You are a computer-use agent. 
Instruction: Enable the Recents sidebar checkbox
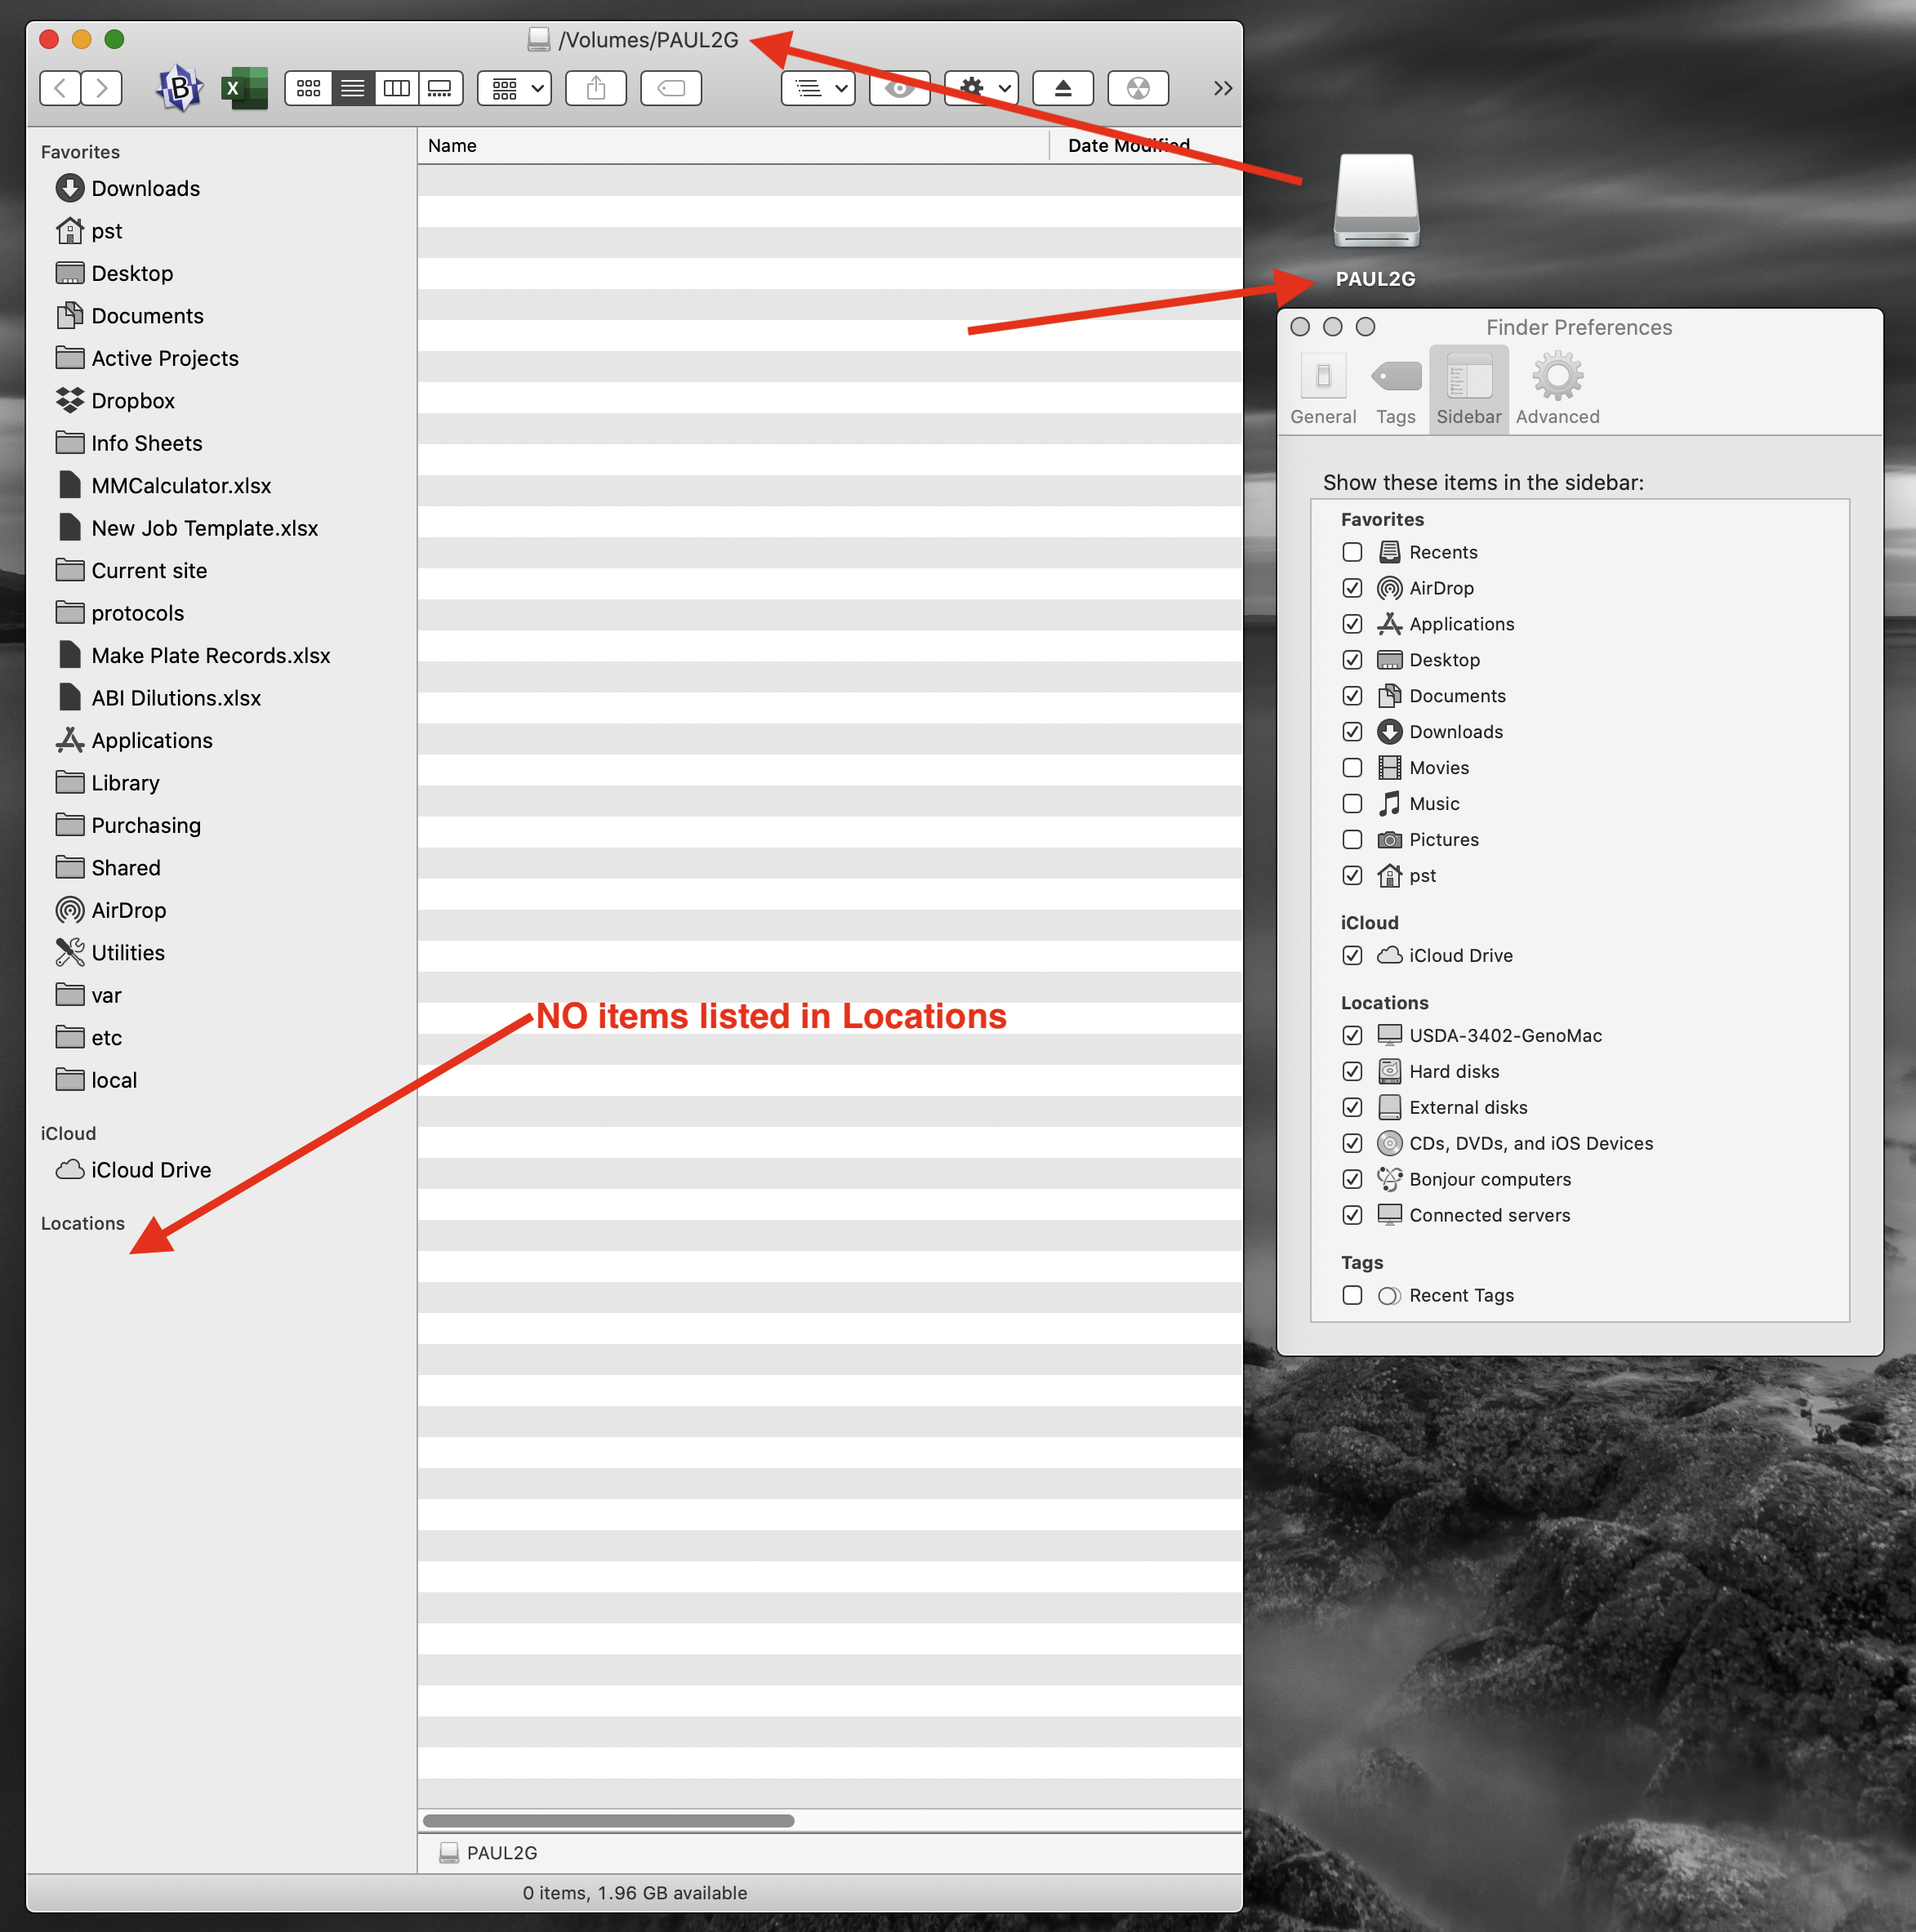point(1352,552)
